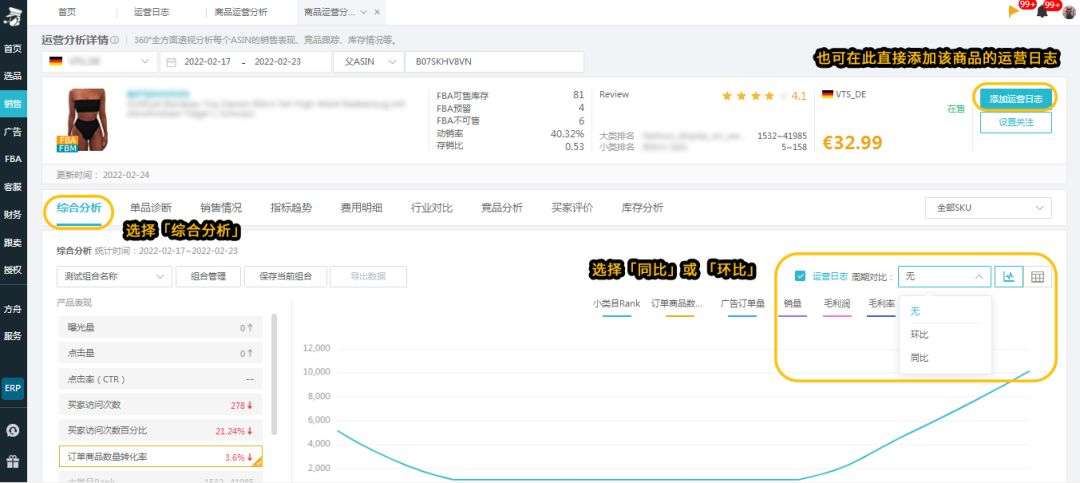Click the product thumbnail image
This screenshot has height=483, width=1080.
85,120
